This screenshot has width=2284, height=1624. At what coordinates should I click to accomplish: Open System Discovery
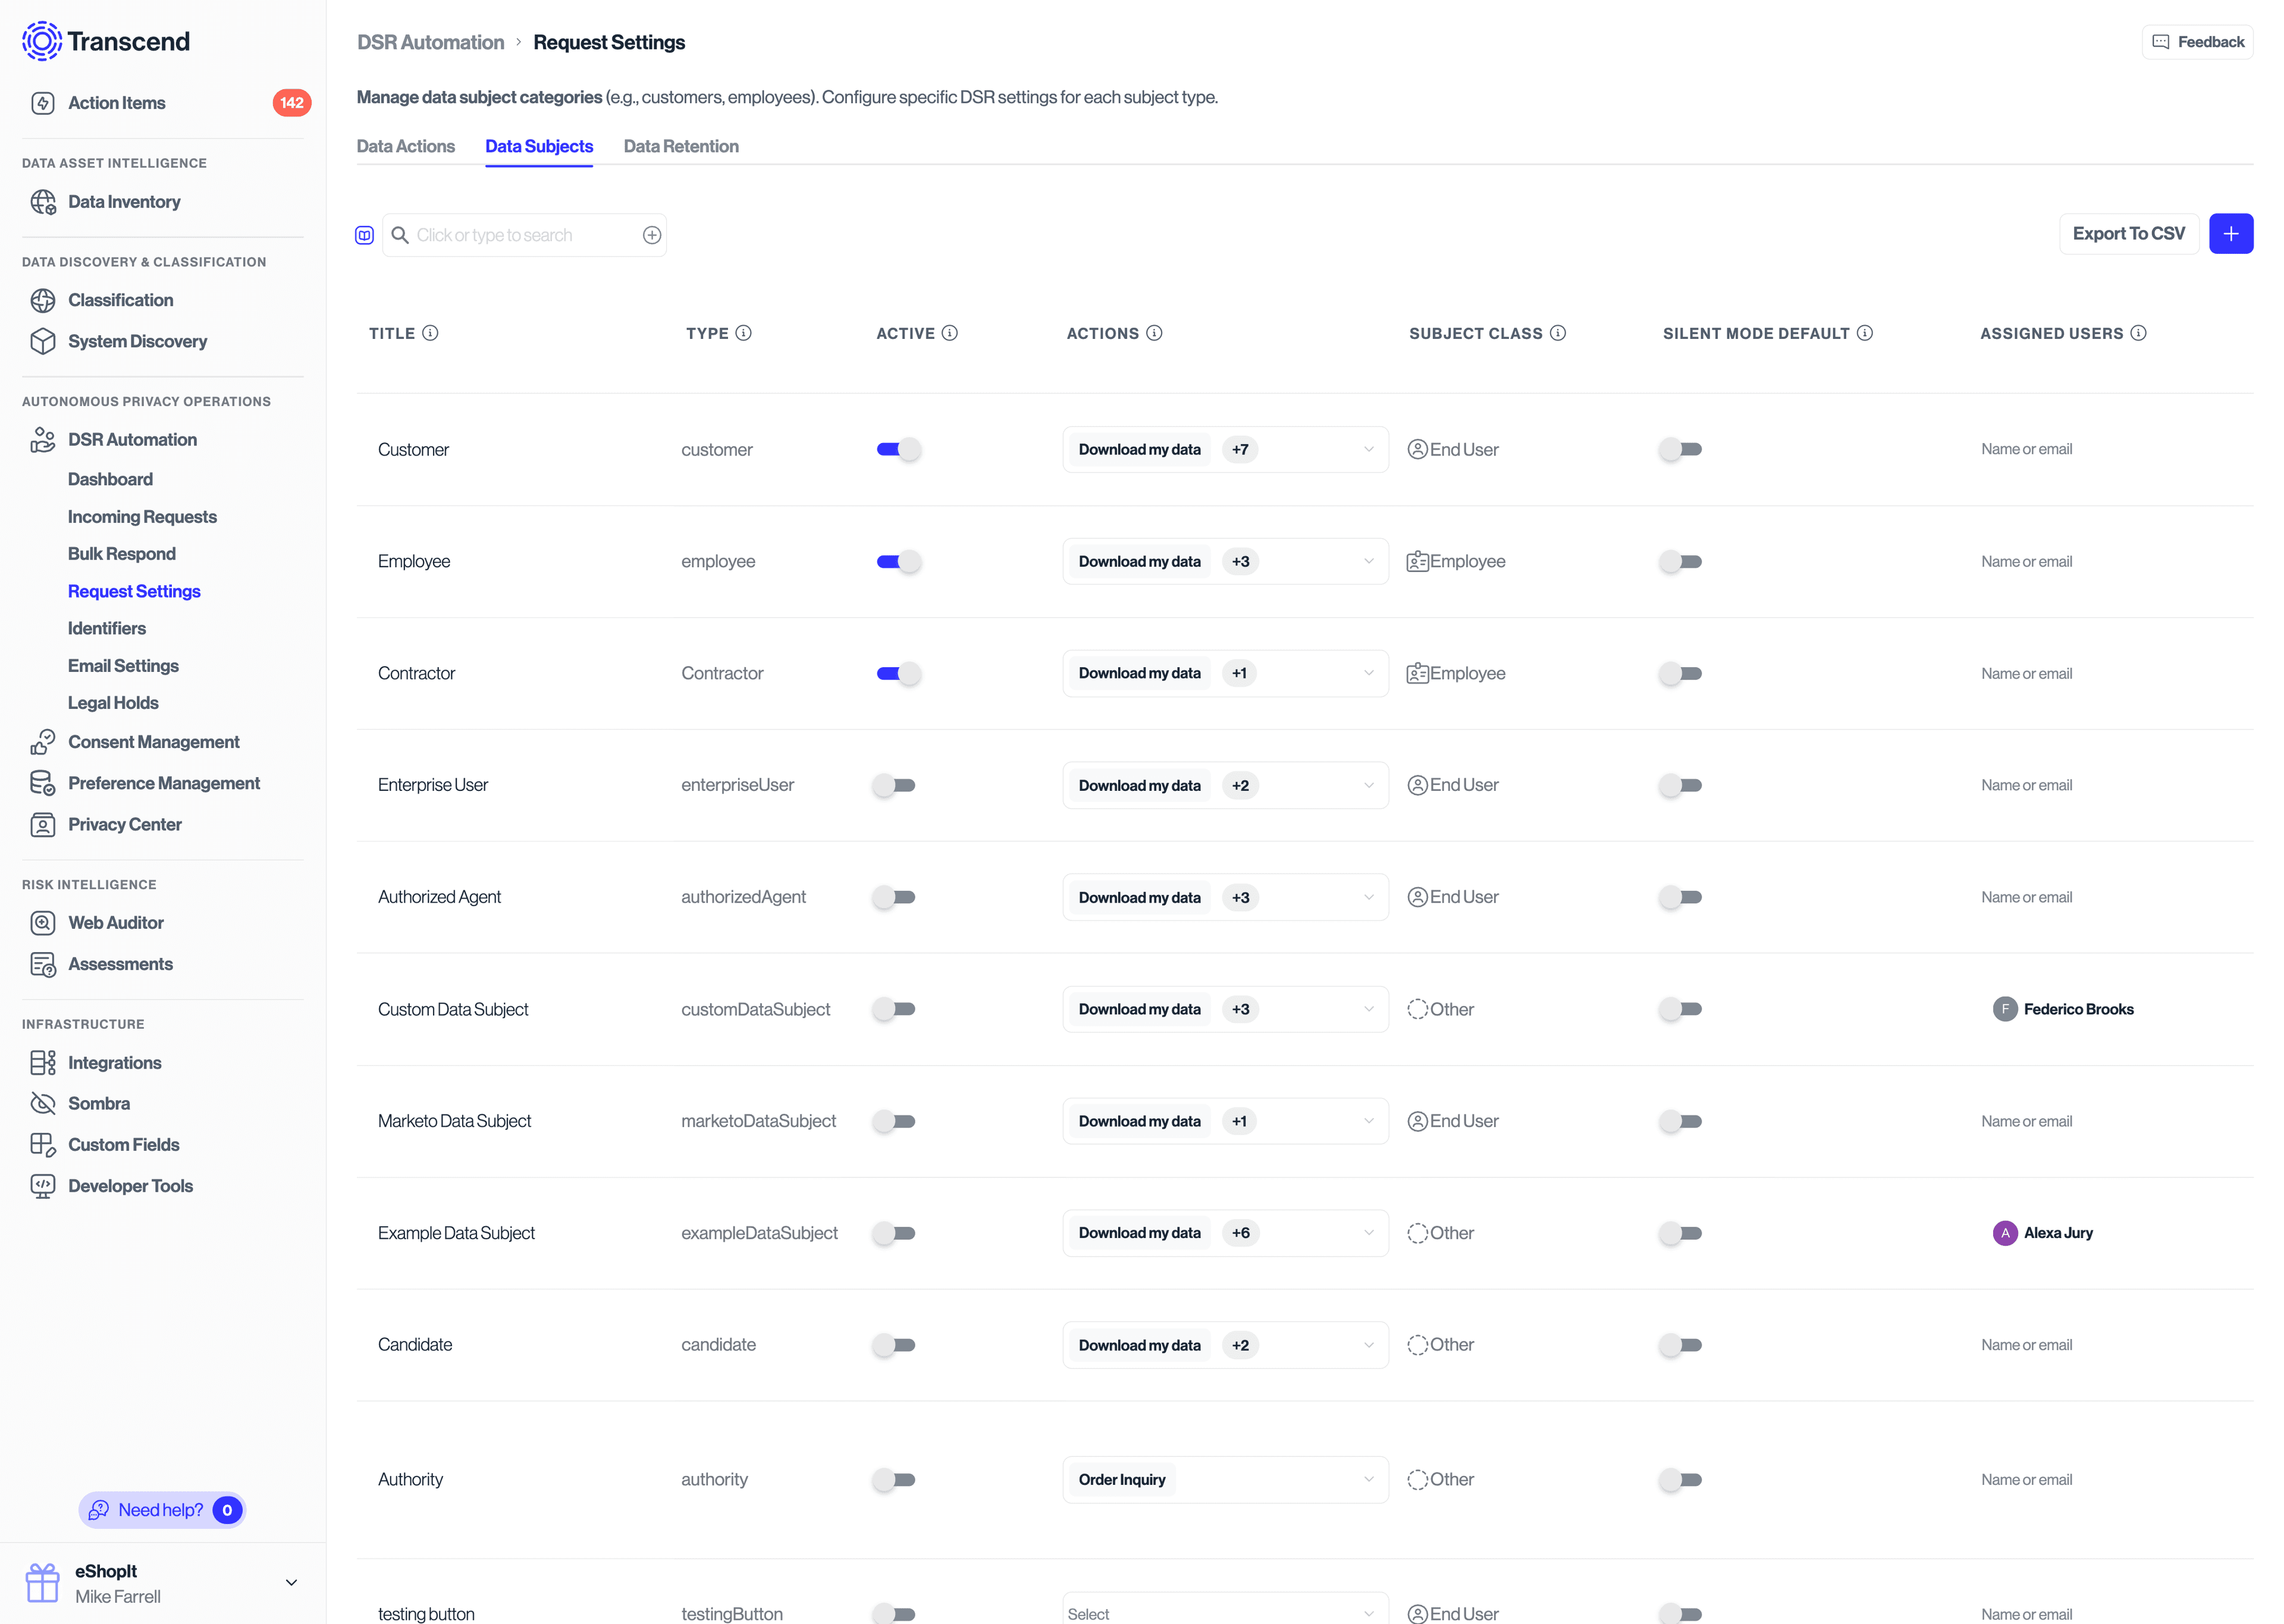(137, 341)
